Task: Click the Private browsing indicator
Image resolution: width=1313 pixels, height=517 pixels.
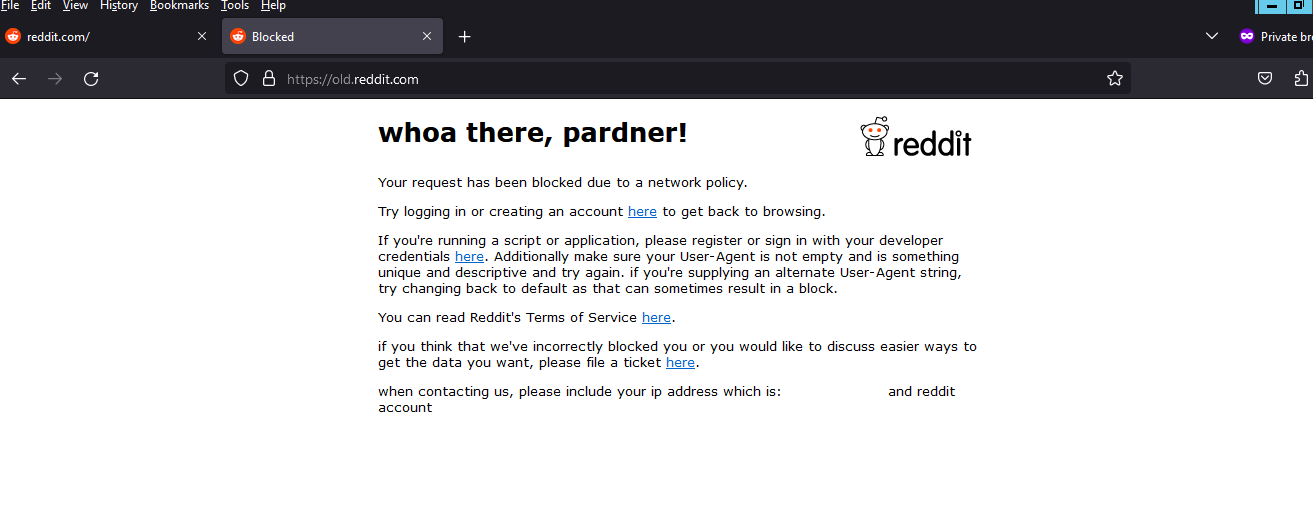Action: tap(1275, 36)
